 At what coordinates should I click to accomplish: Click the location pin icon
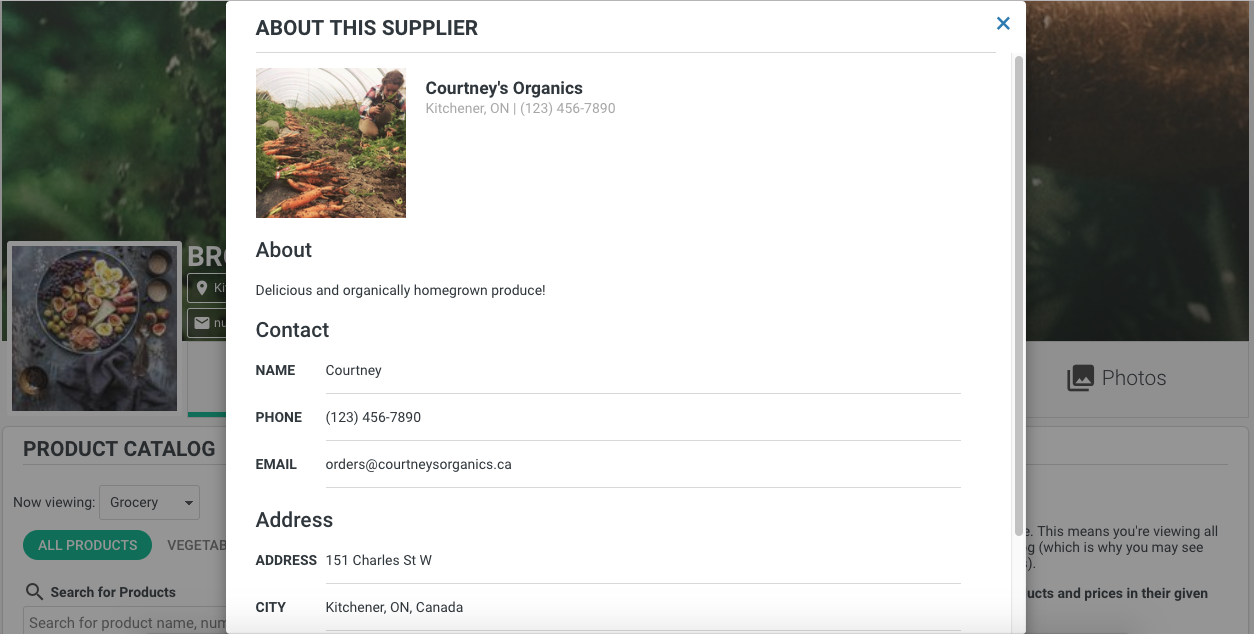202,288
